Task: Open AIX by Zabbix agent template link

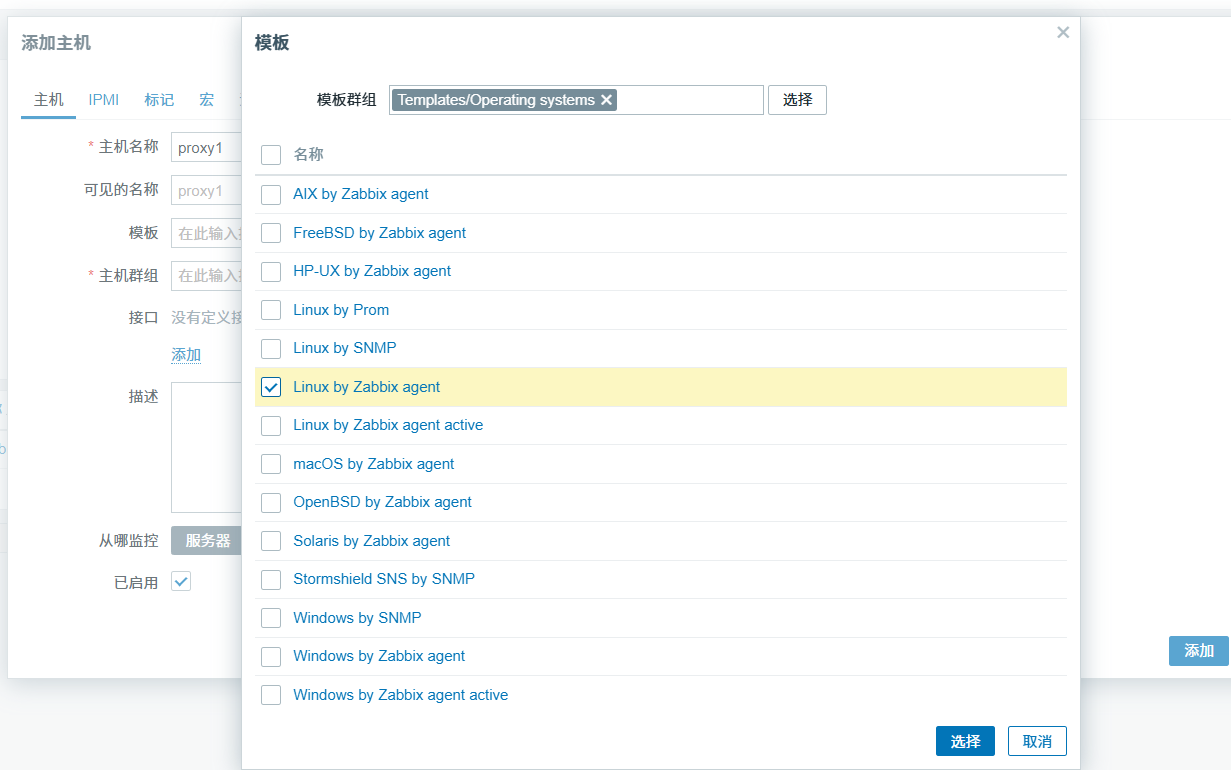Action: (x=361, y=194)
